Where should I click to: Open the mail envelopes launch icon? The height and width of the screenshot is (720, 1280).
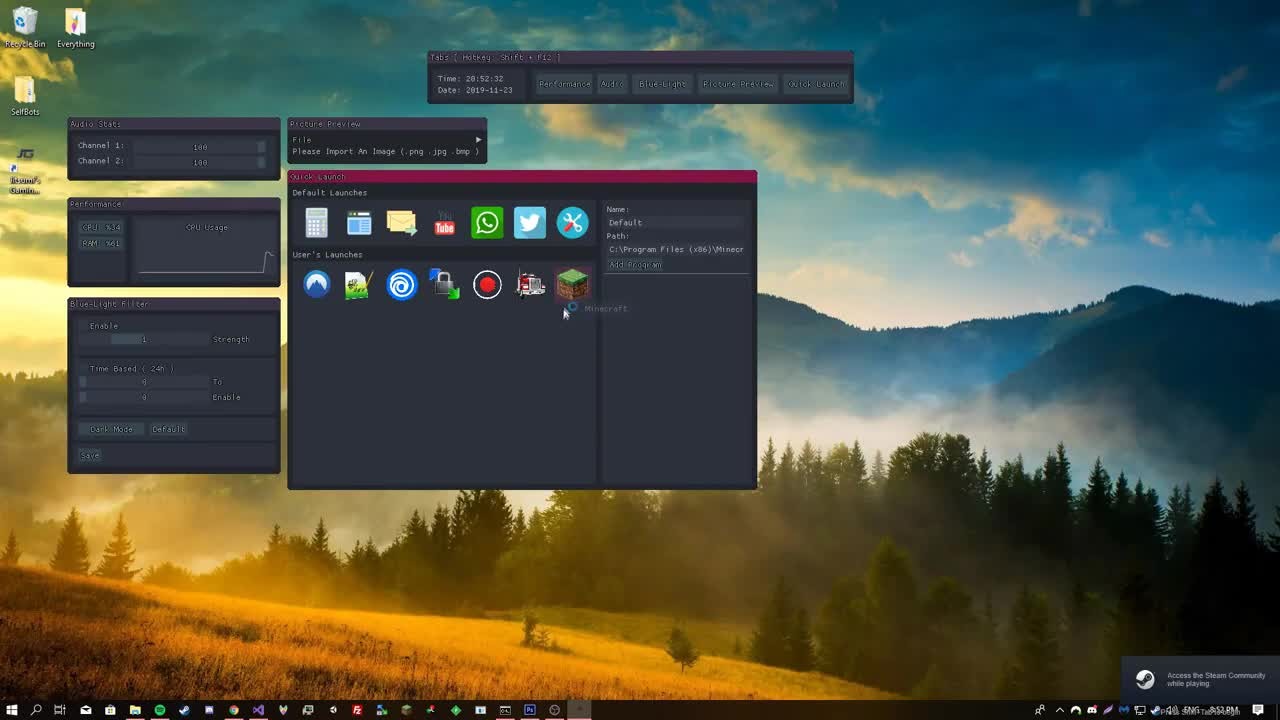click(401, 223)
